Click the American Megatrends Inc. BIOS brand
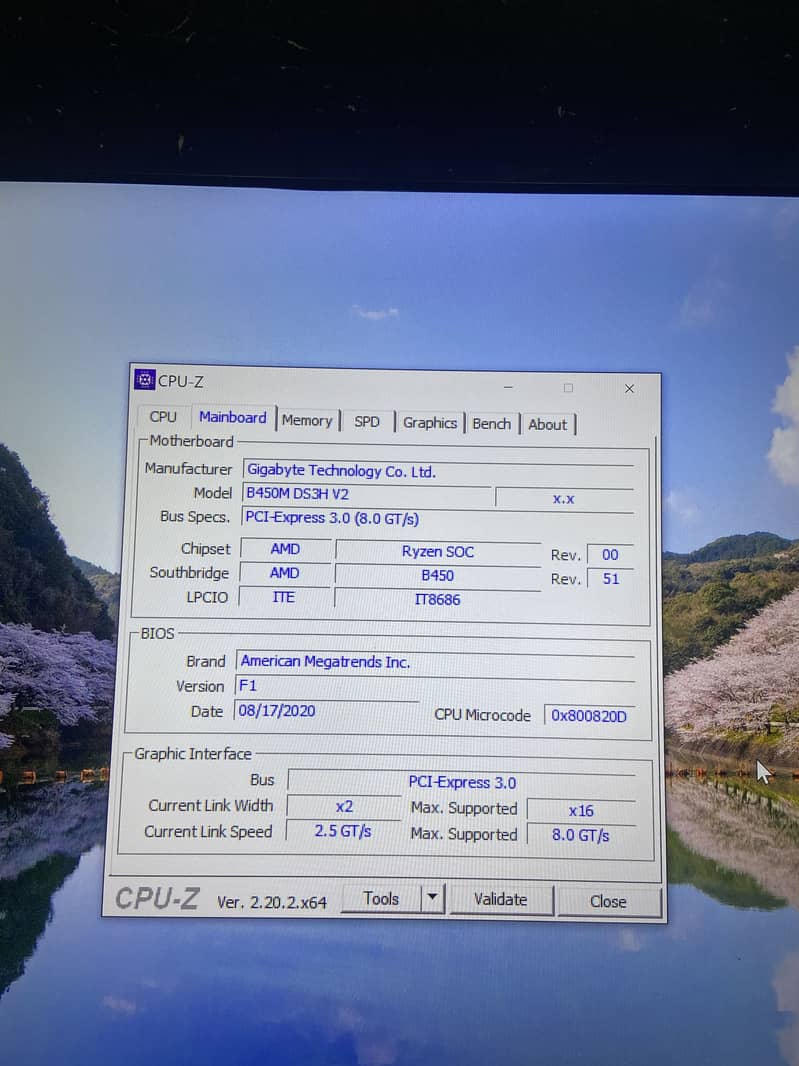 435,661
